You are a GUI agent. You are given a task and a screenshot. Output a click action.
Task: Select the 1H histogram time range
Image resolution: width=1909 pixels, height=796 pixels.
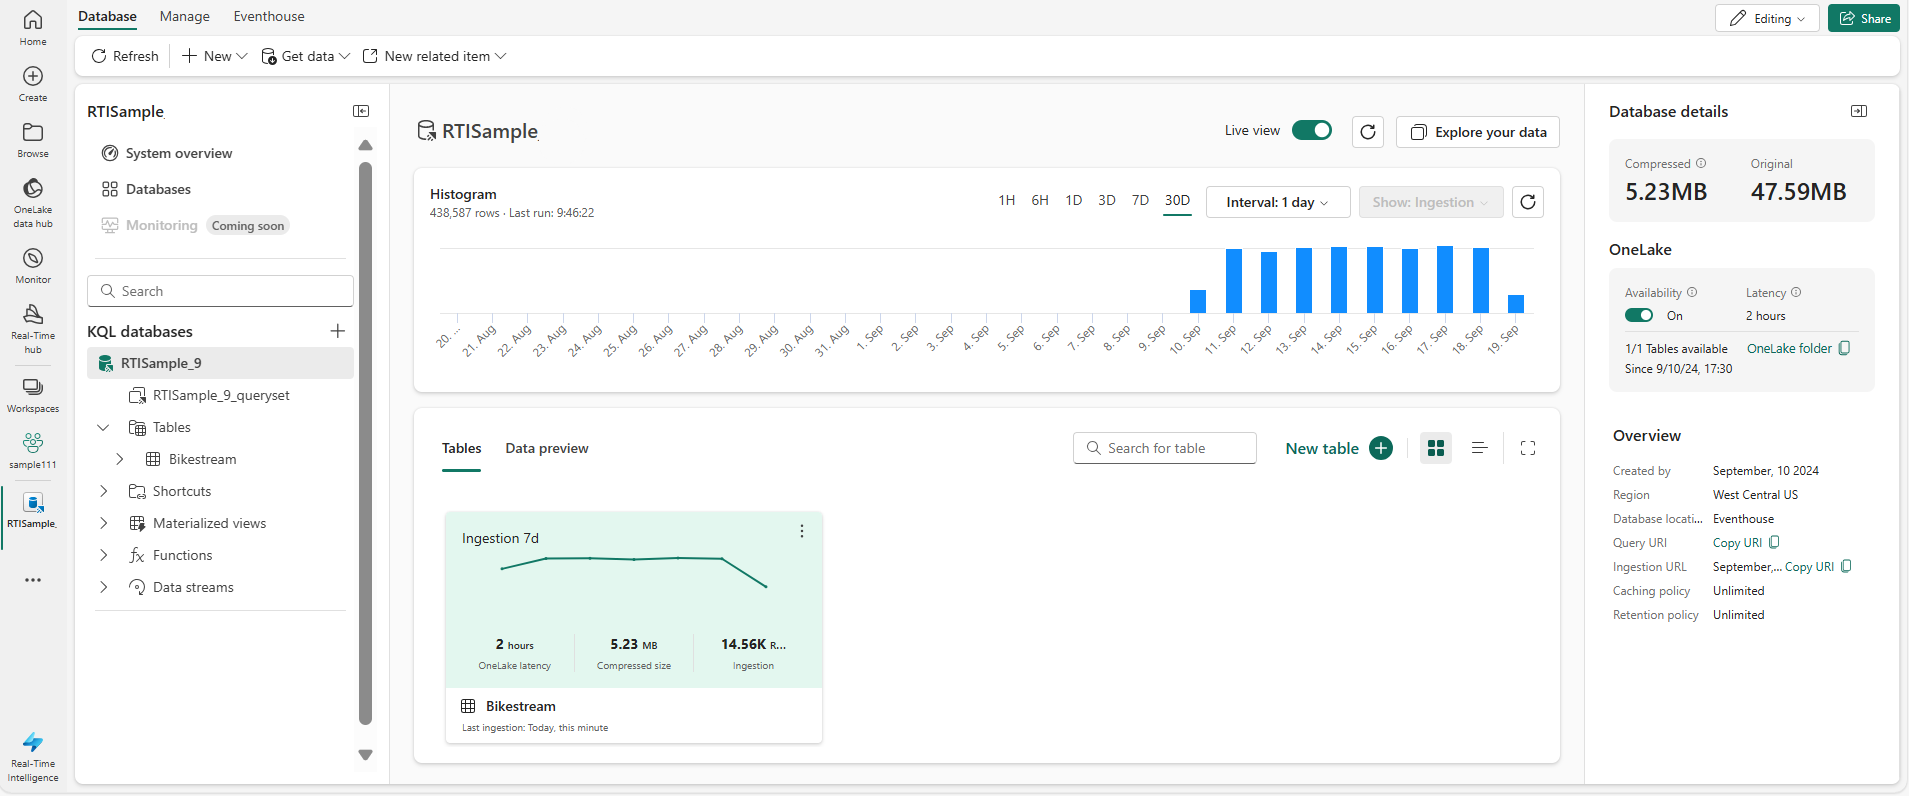[x=1007, y=201]
